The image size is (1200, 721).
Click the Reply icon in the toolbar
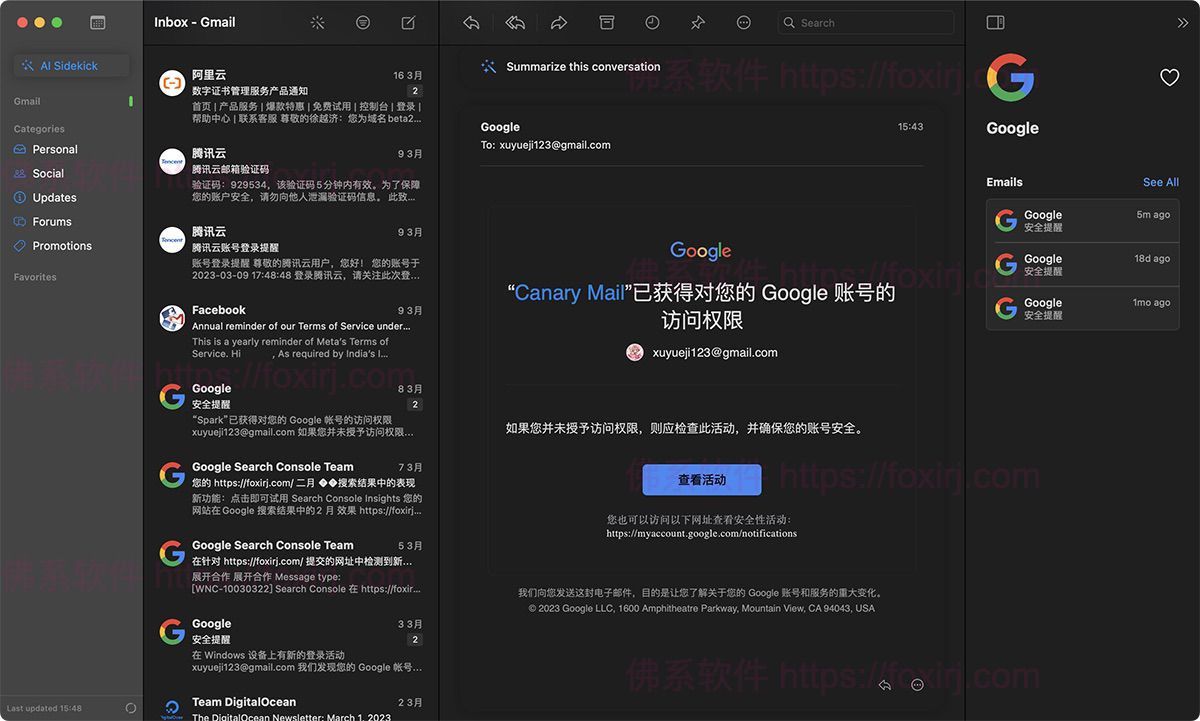pos(470,22)
